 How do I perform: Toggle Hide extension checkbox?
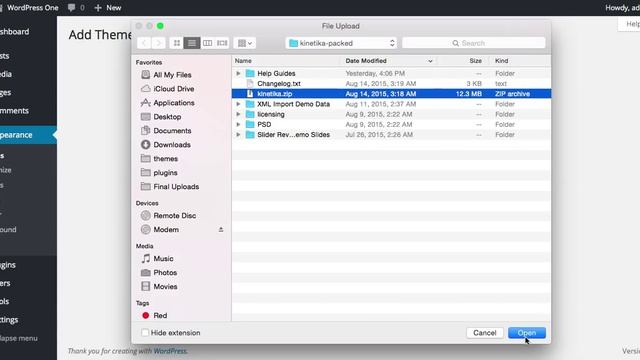145,333
